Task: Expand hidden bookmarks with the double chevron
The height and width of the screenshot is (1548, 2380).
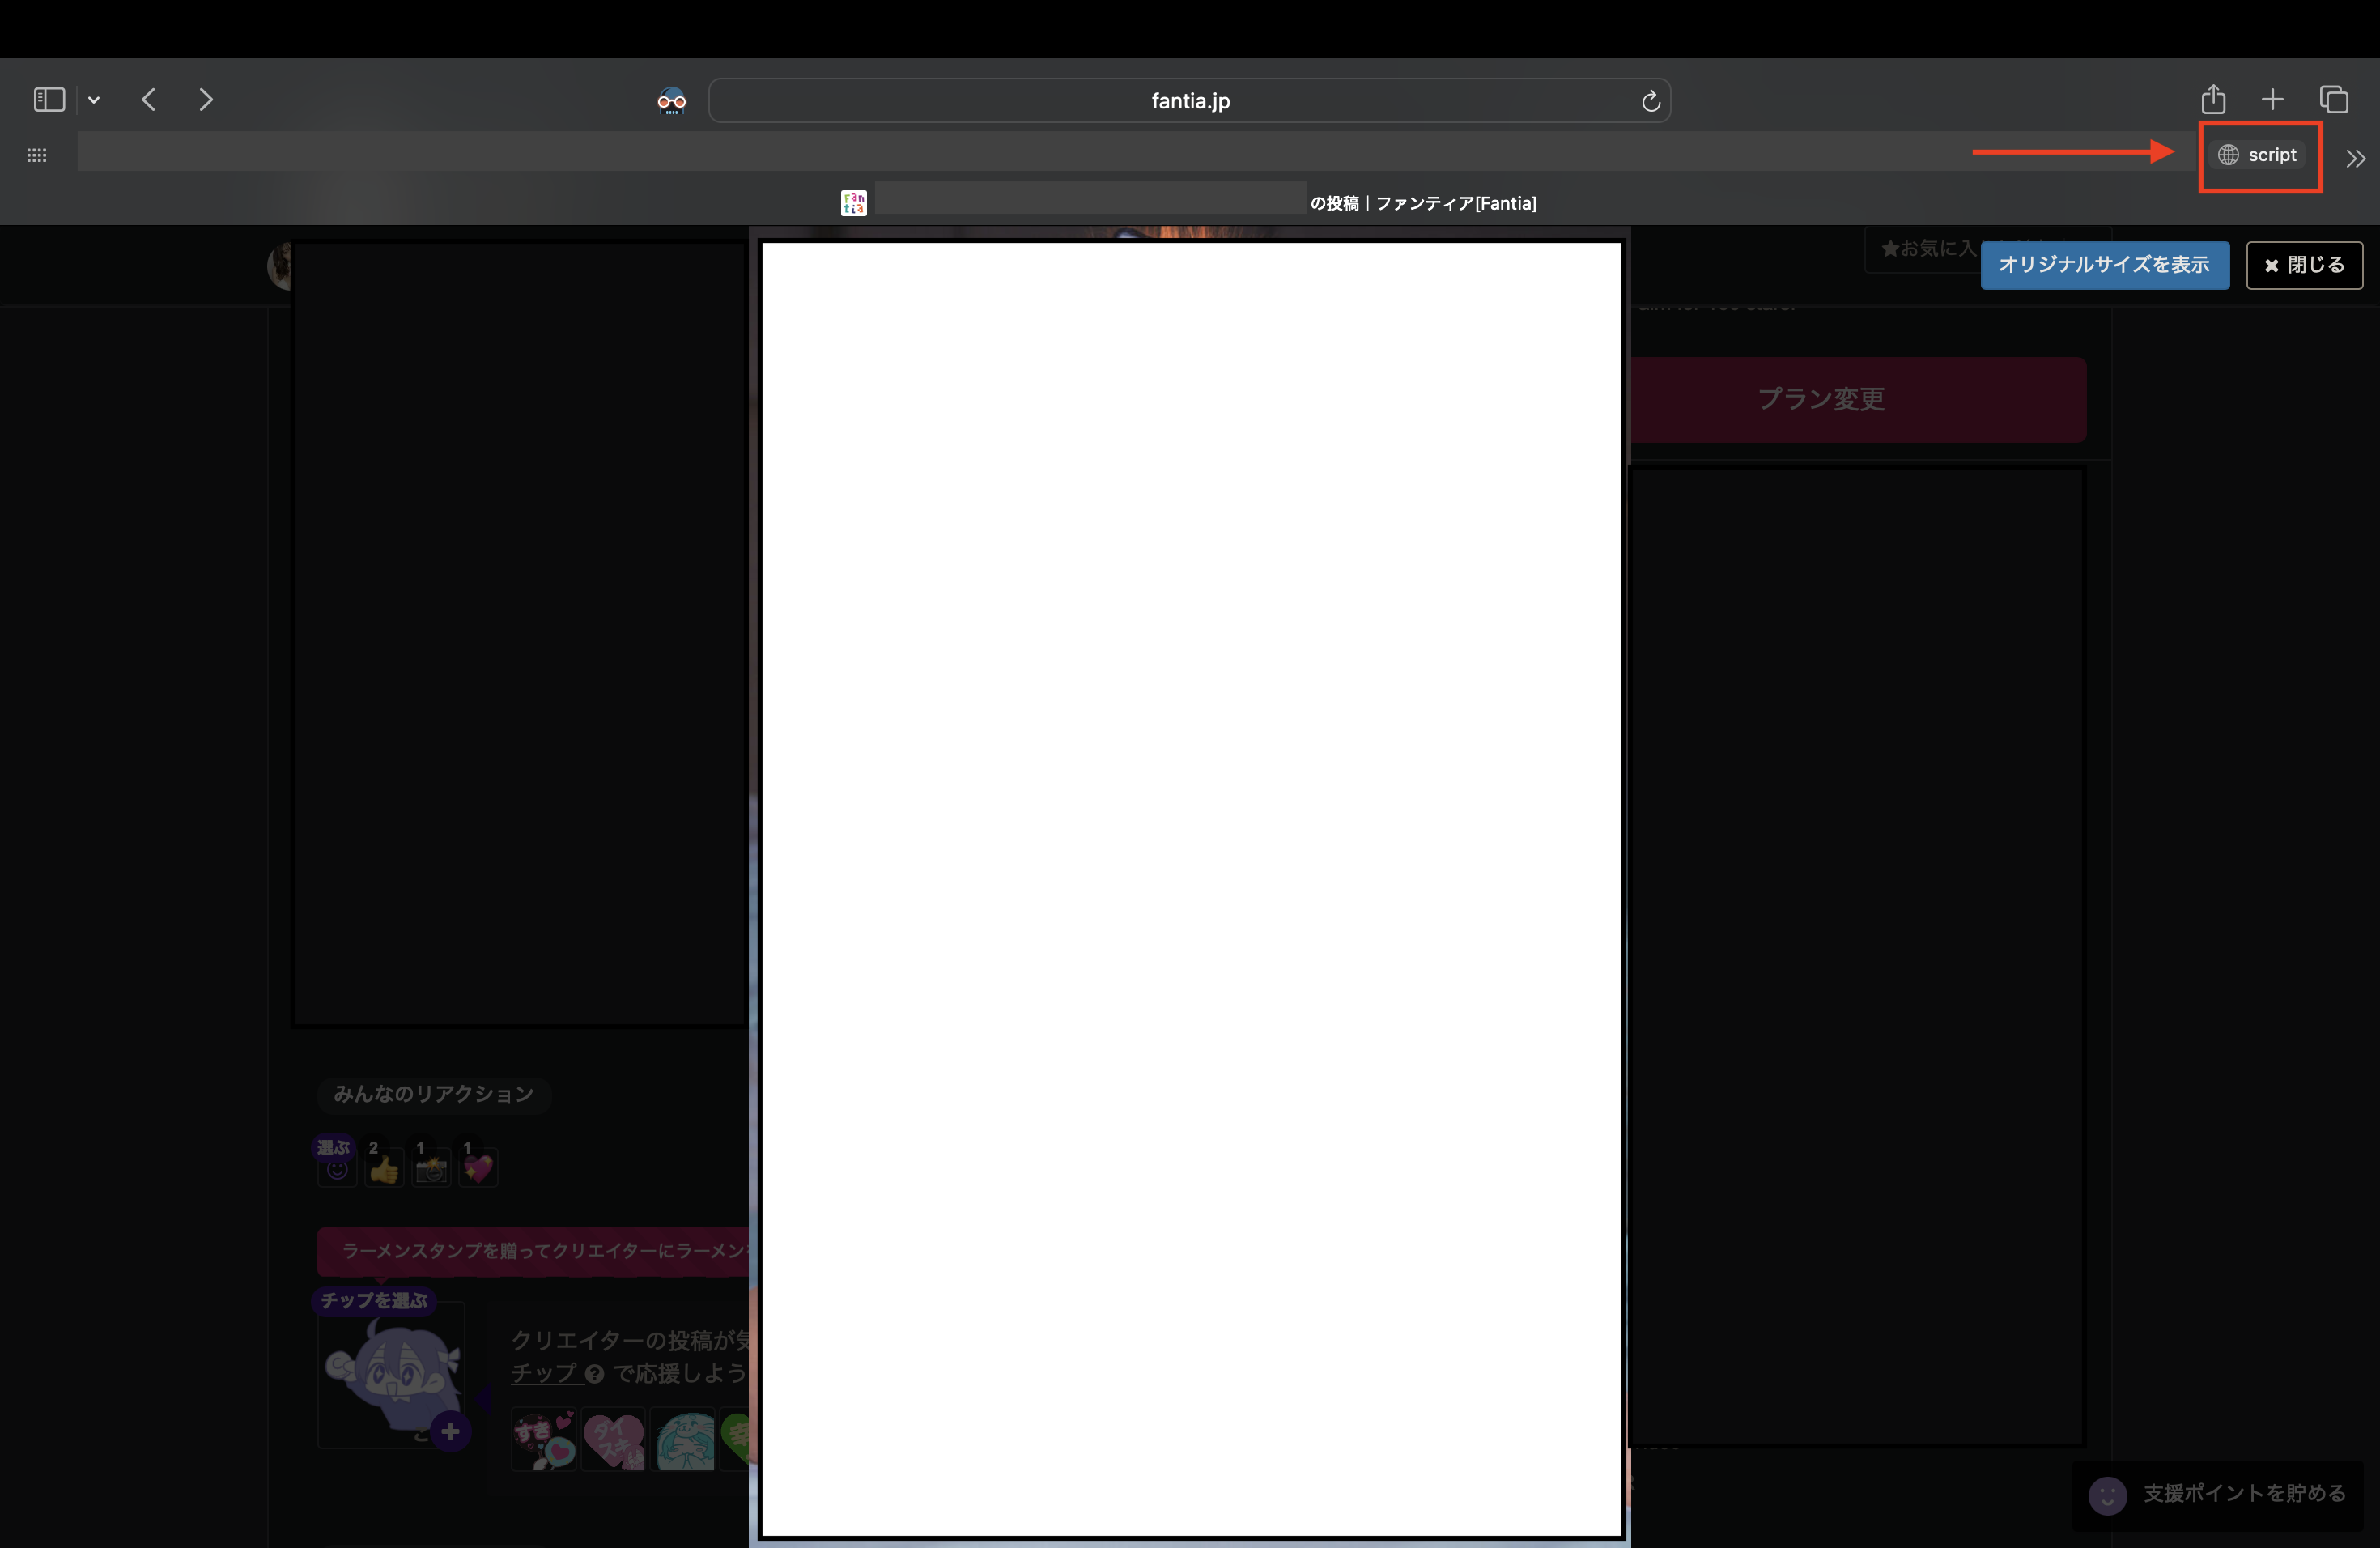Action: [x=2355, y=158]
